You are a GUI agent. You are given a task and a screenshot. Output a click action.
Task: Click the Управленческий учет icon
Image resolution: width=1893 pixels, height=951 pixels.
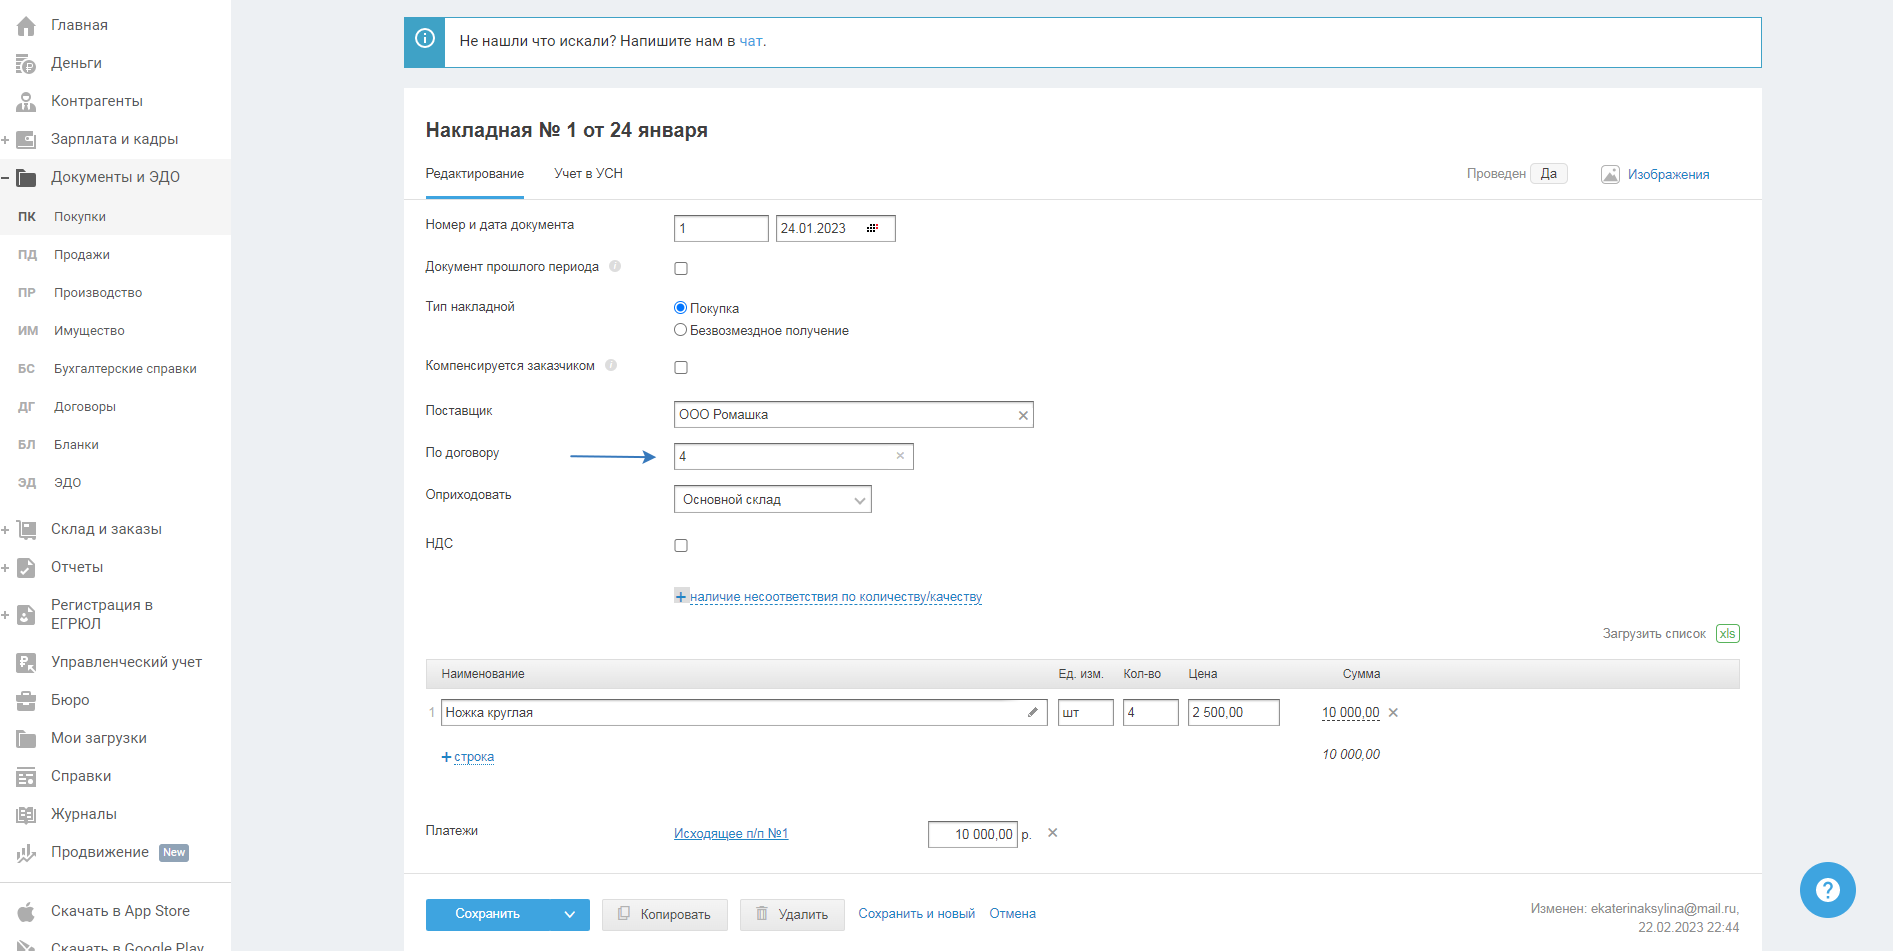pos(26,662)
